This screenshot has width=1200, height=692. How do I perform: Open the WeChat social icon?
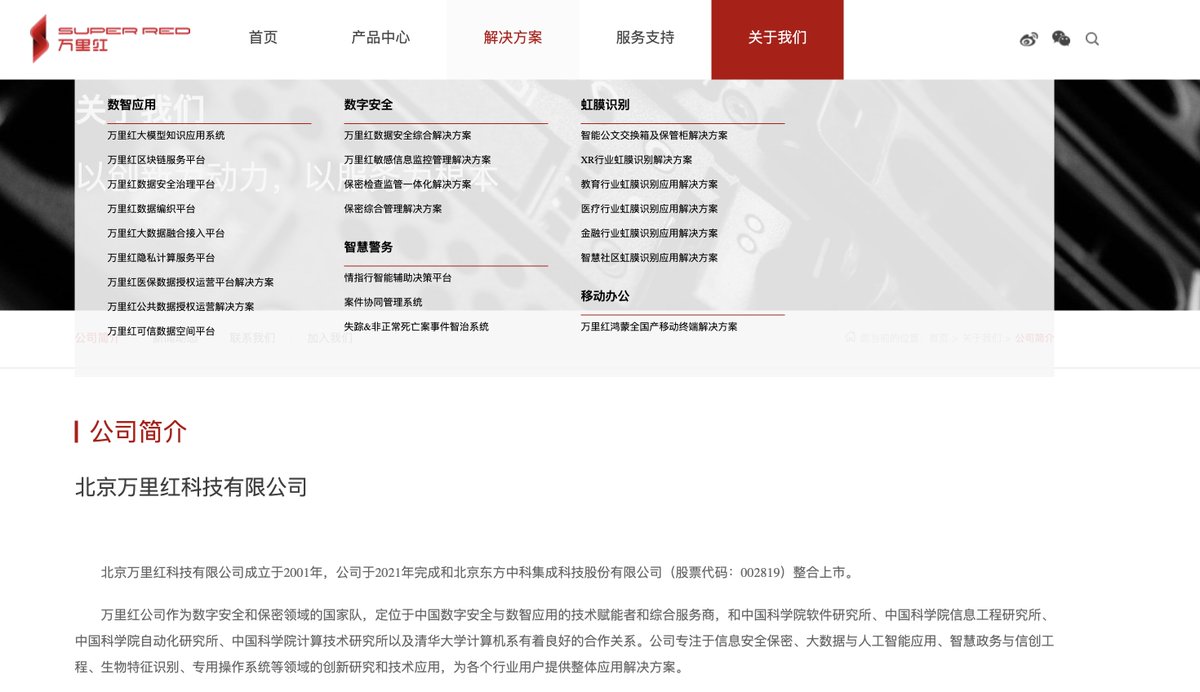click(x=1061, y=39)
